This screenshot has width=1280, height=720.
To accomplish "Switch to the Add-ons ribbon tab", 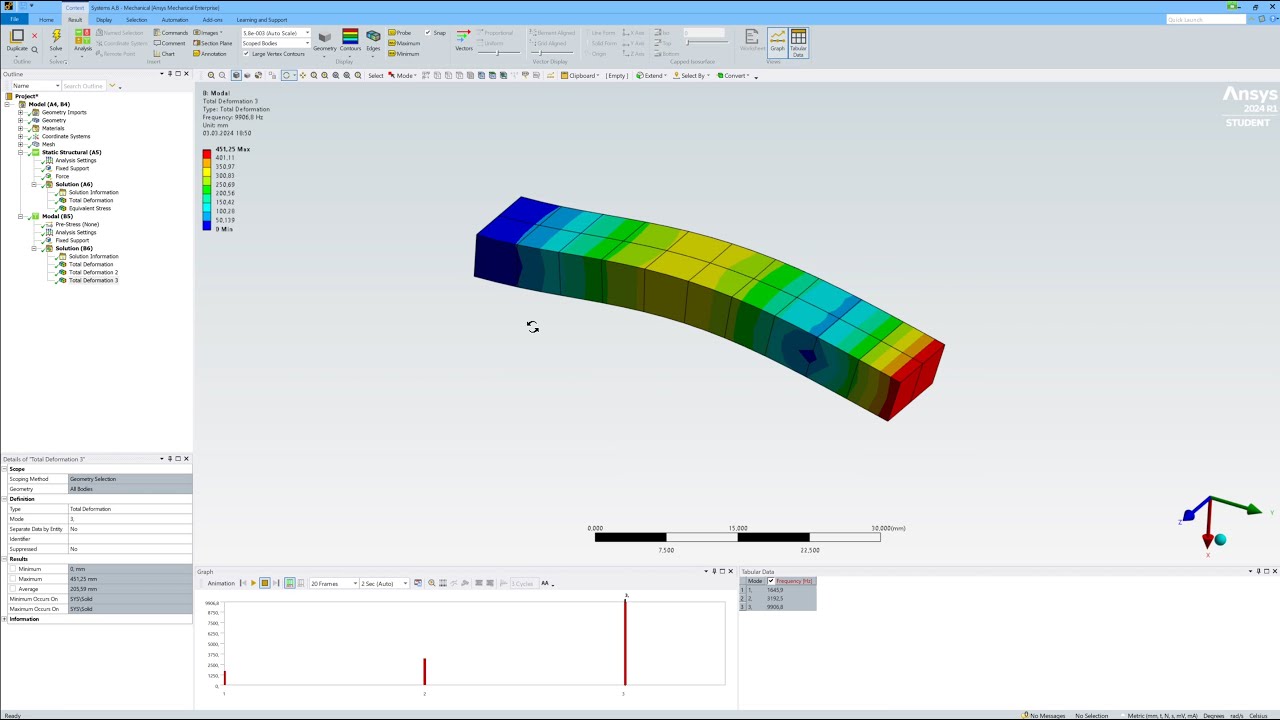I will (x=213, y=19).
